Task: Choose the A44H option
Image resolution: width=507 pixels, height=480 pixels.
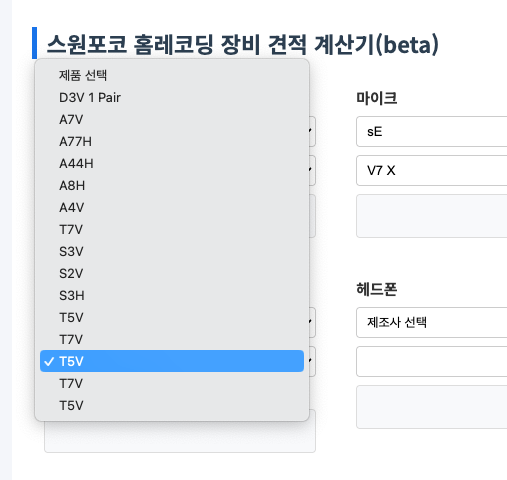Action: coord(172,163)
